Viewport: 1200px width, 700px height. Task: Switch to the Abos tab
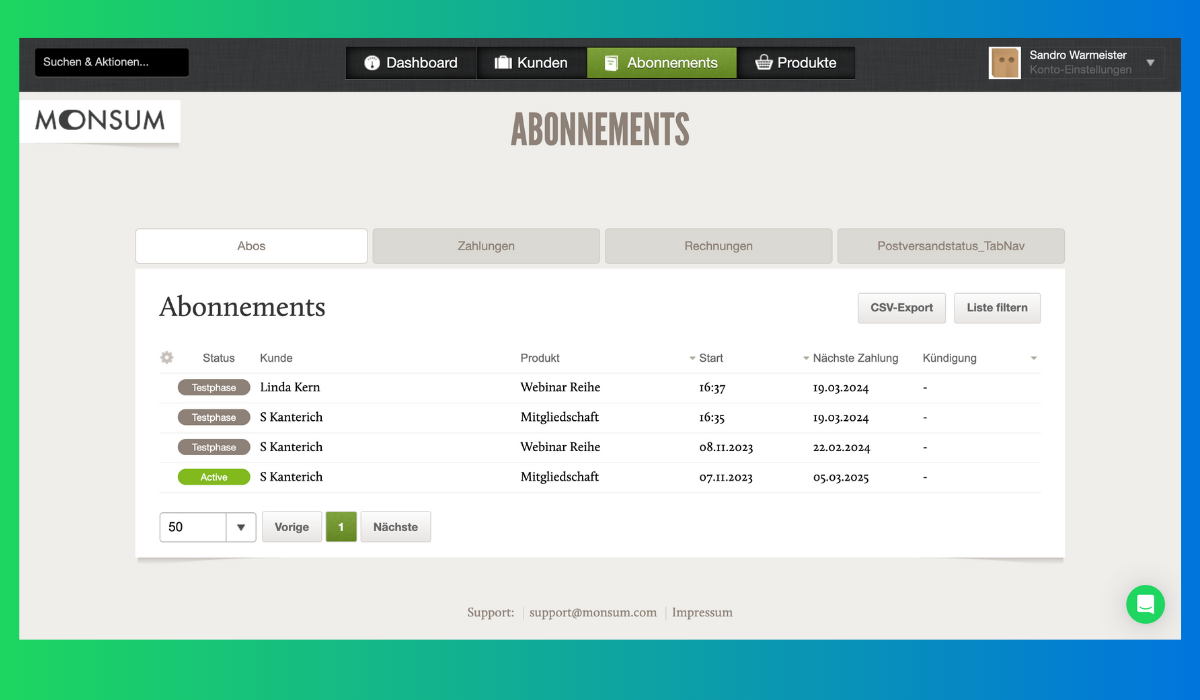251,246
